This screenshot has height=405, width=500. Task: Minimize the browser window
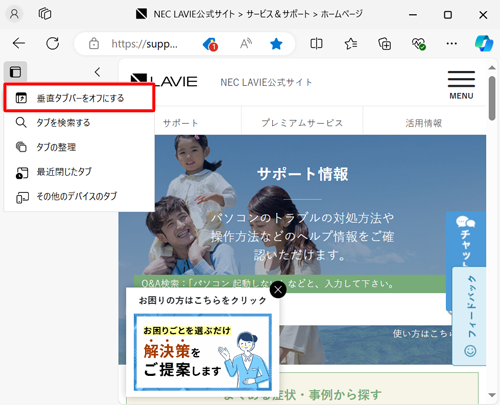pyautogui.click(x=413, y=15)
